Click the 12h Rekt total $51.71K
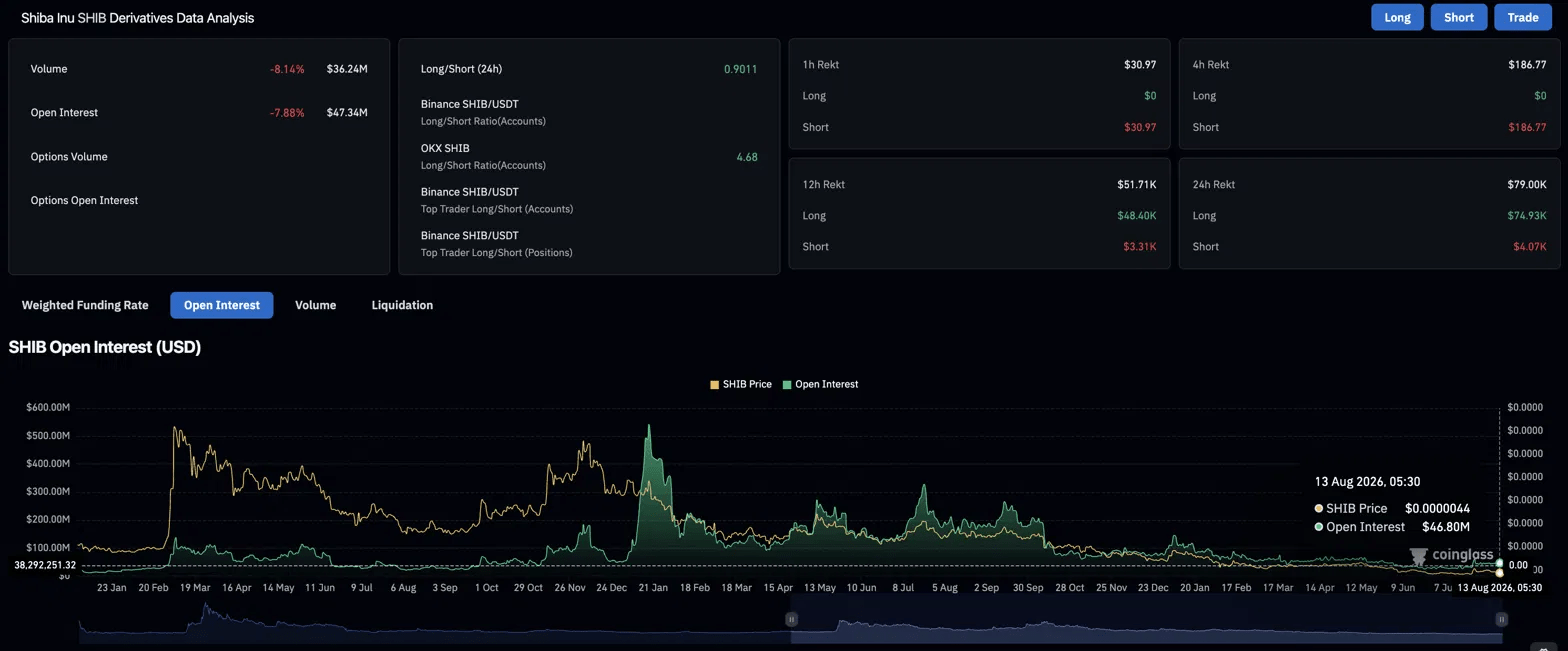Screen dimensions: 1568x651 tap(1137, 185)
